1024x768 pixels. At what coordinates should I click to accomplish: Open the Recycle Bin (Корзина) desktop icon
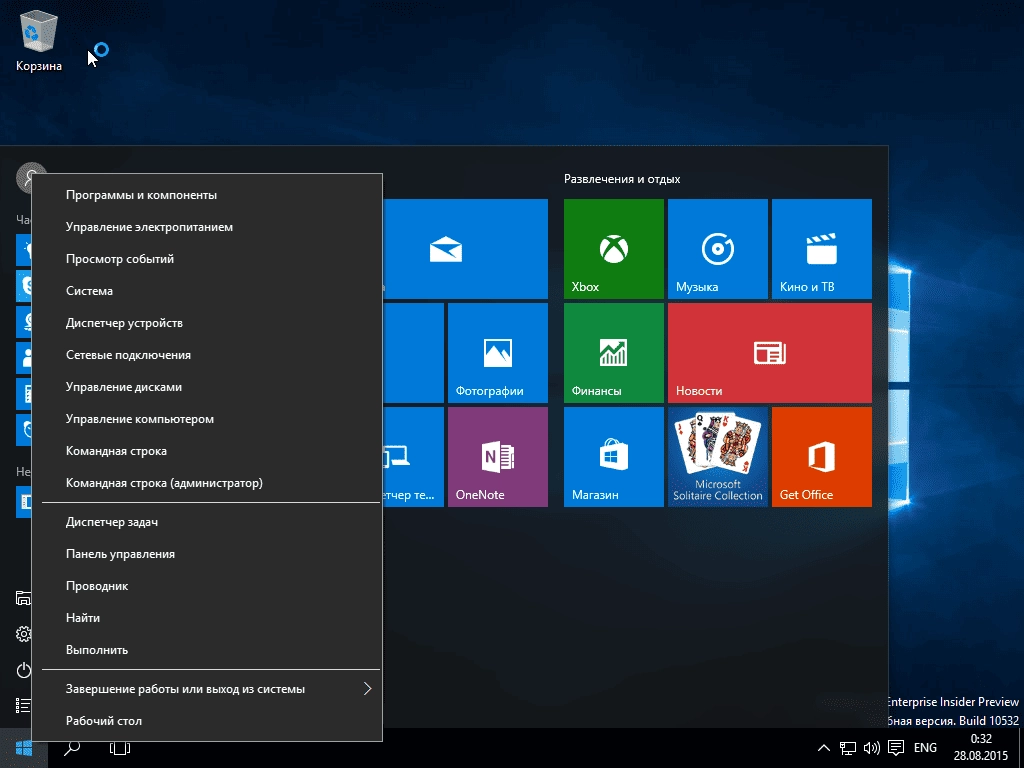(39, 40)
